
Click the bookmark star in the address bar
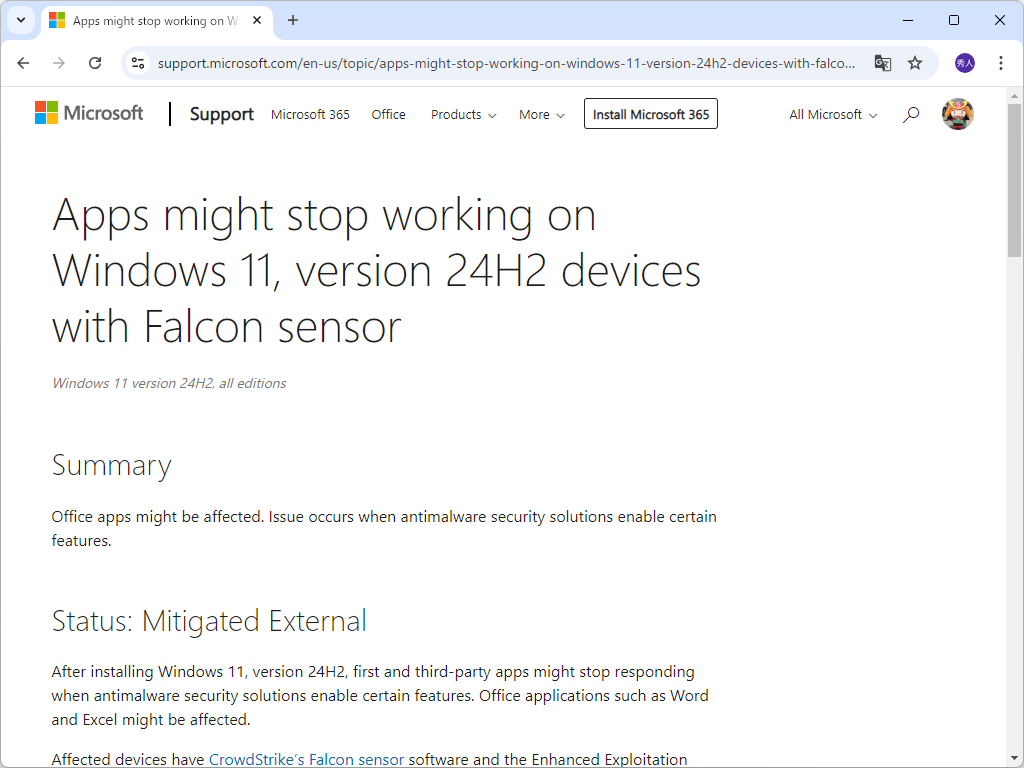[915, 62]
